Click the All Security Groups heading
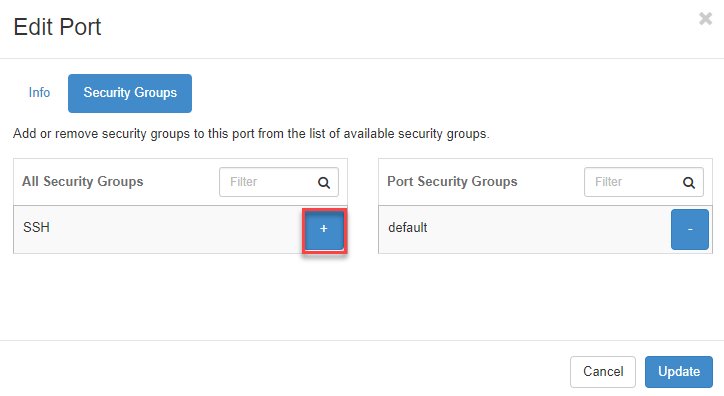724x396 pixels. pos(83,181)
